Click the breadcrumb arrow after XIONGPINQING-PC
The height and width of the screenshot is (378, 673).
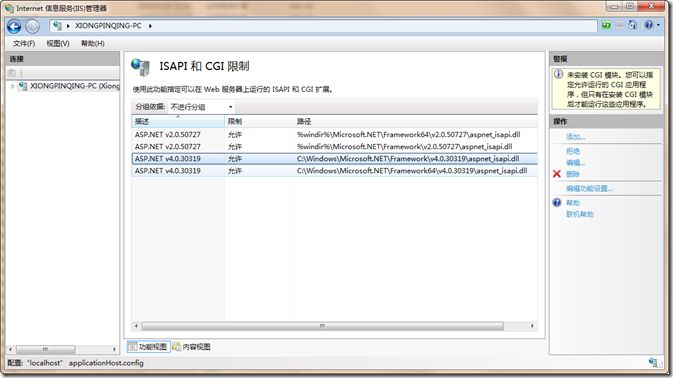[x=150, y=26]
